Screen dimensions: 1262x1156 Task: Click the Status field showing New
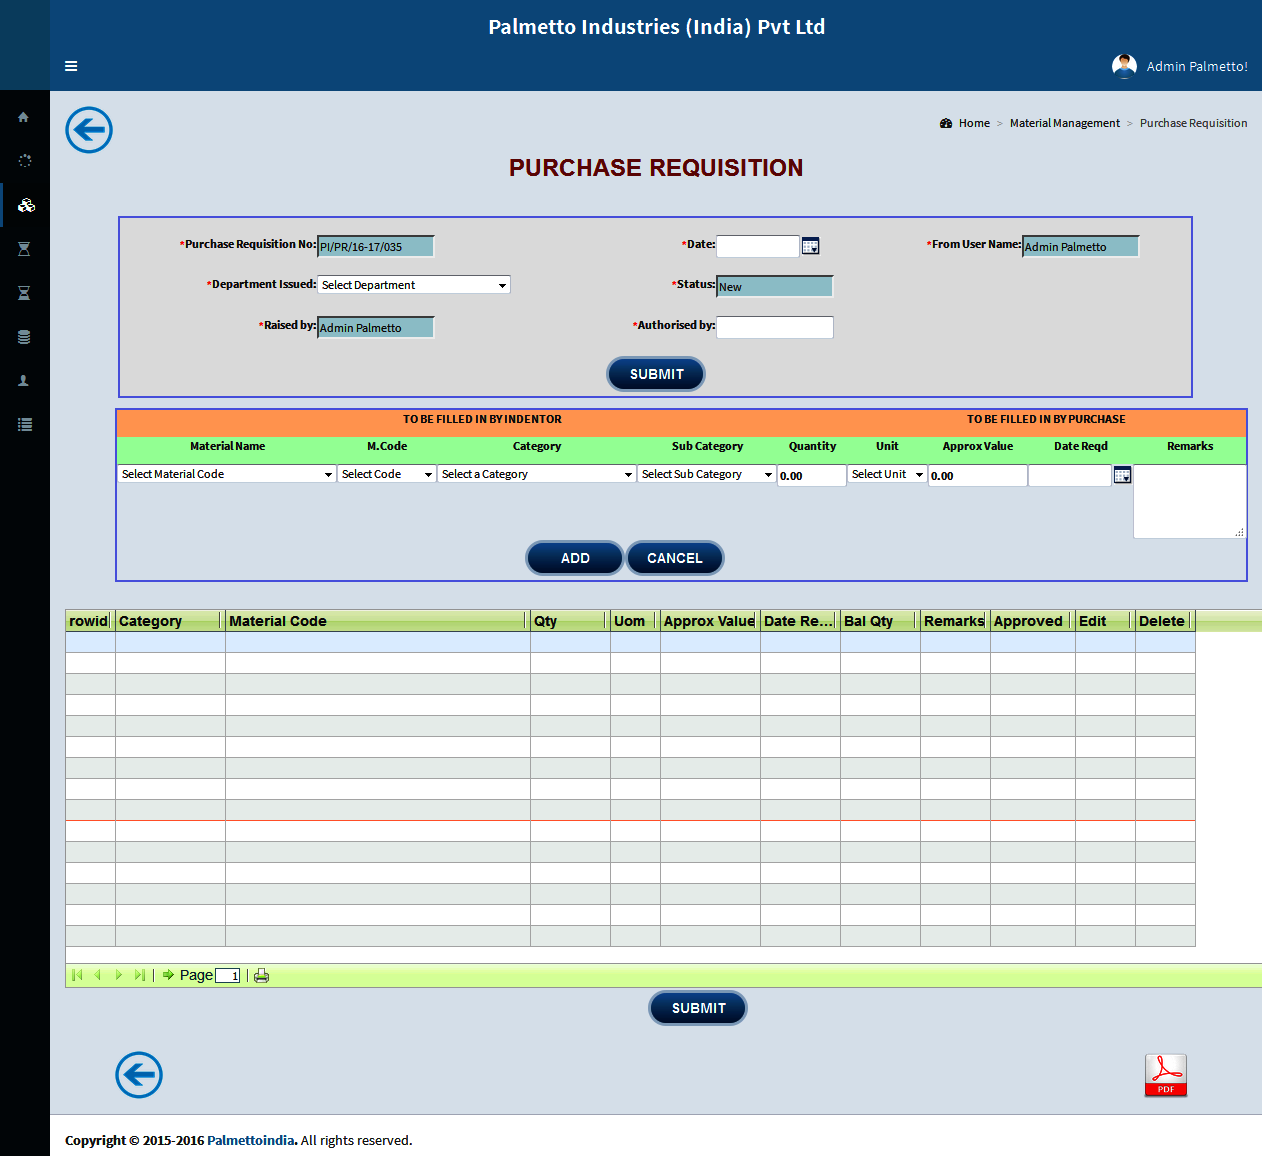coord(775,286)
